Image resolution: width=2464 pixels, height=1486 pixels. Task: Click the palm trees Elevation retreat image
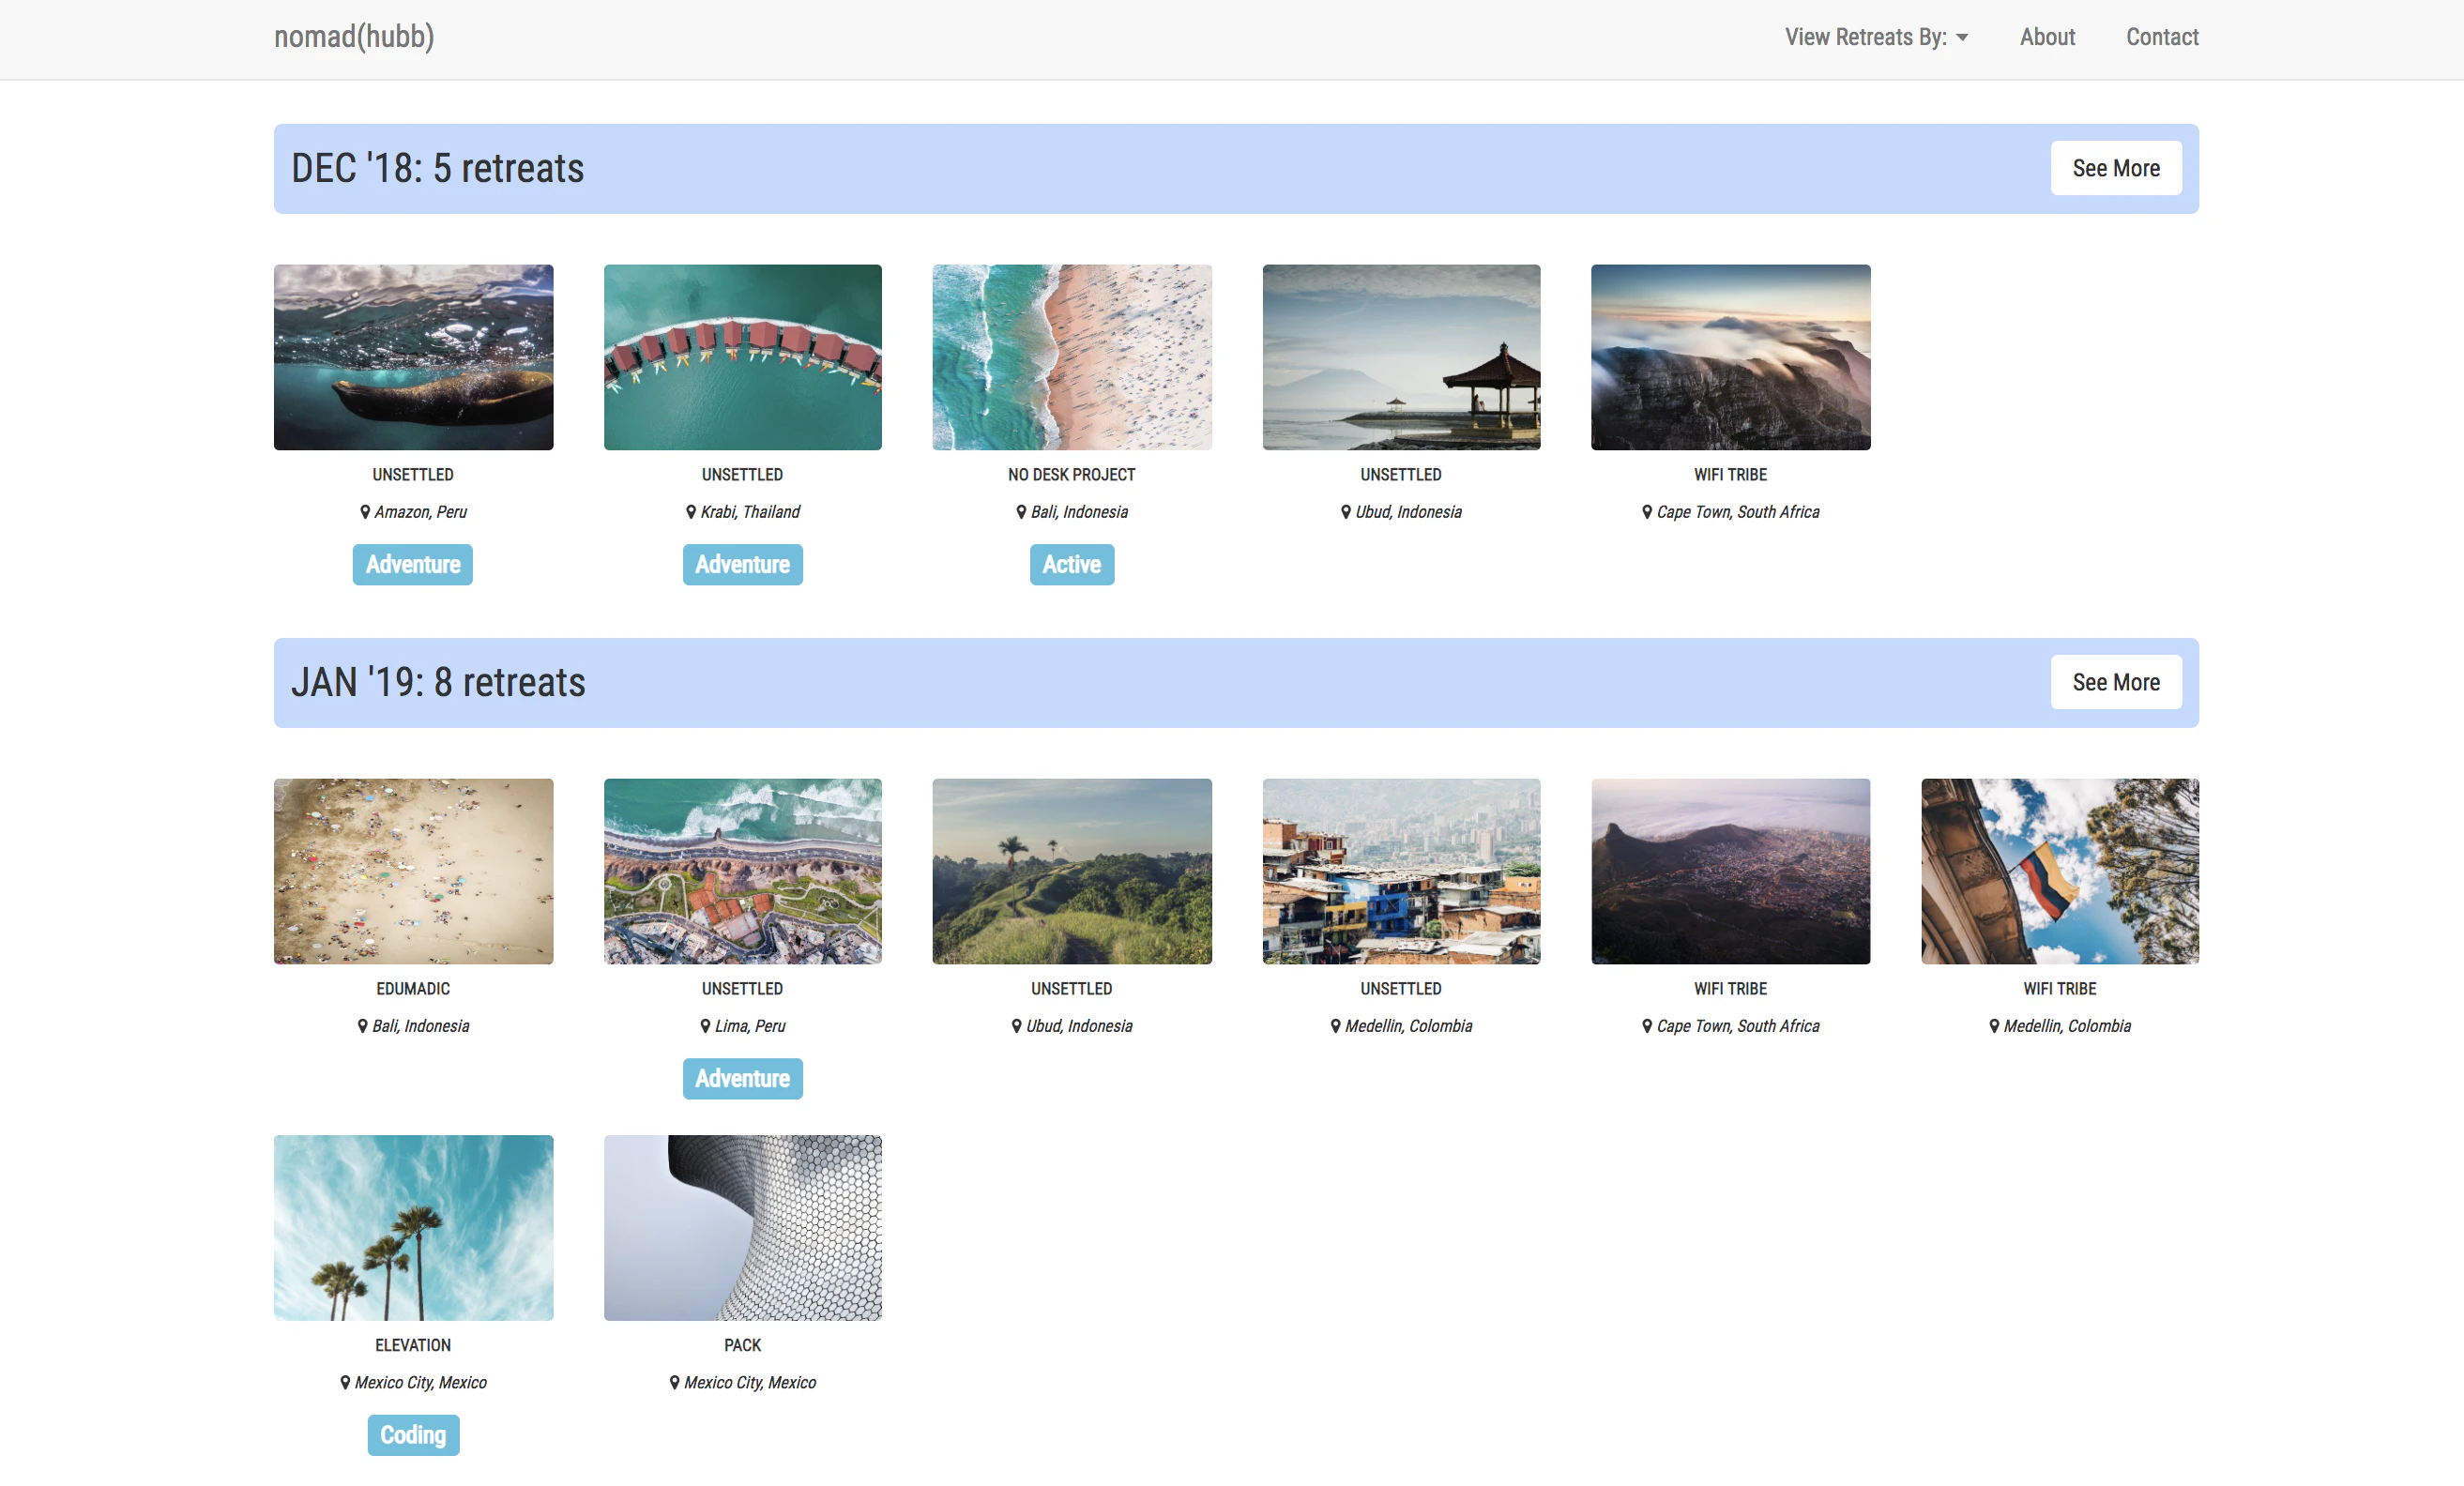click(x=413, y=1227)
